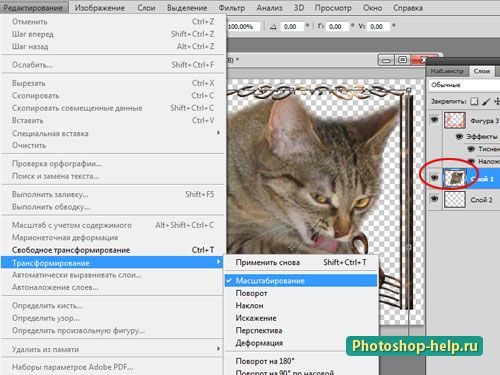500x375 pixels.
Task: Click the rotation angle input field
Action: pos(292,27)
